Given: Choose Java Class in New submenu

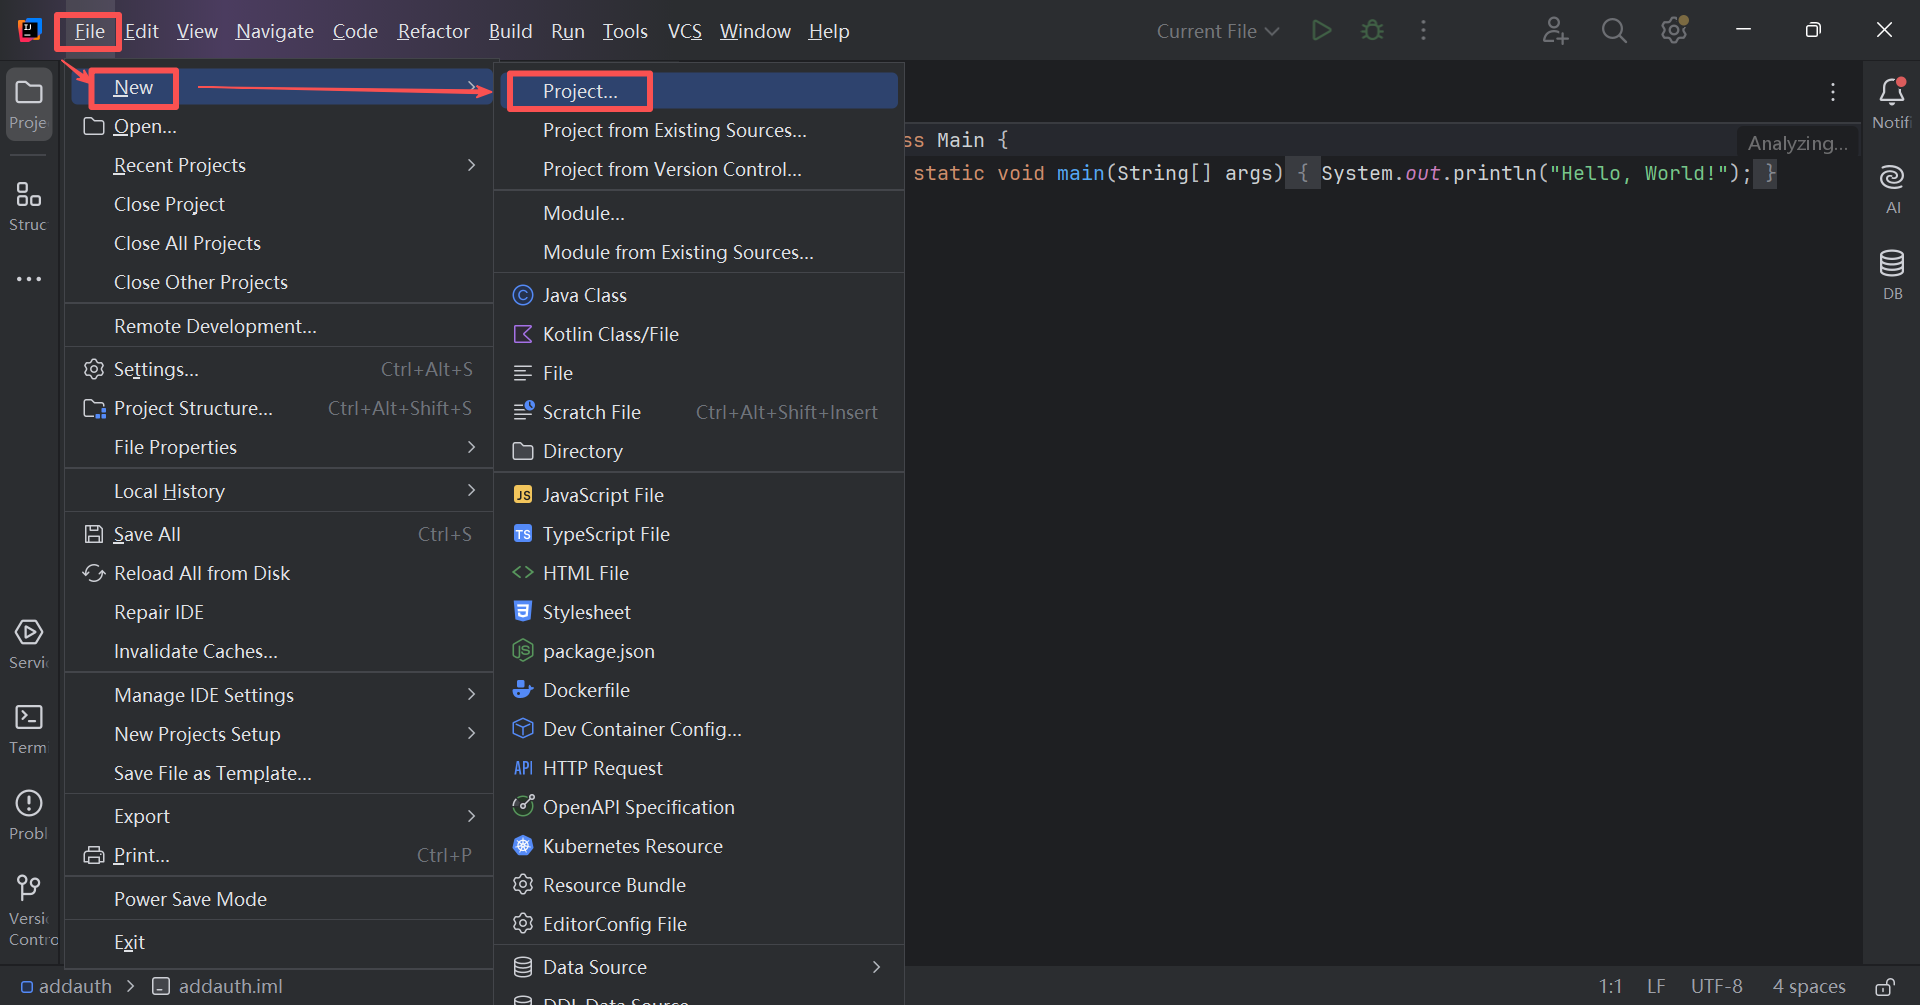Looking at the screenshot, I should tap(584, 295).
